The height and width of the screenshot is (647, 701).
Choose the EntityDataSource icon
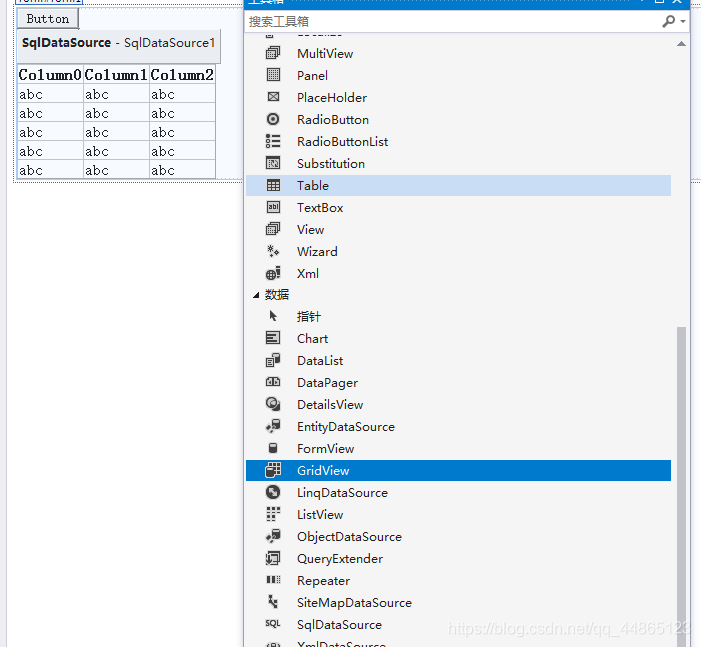273,426
